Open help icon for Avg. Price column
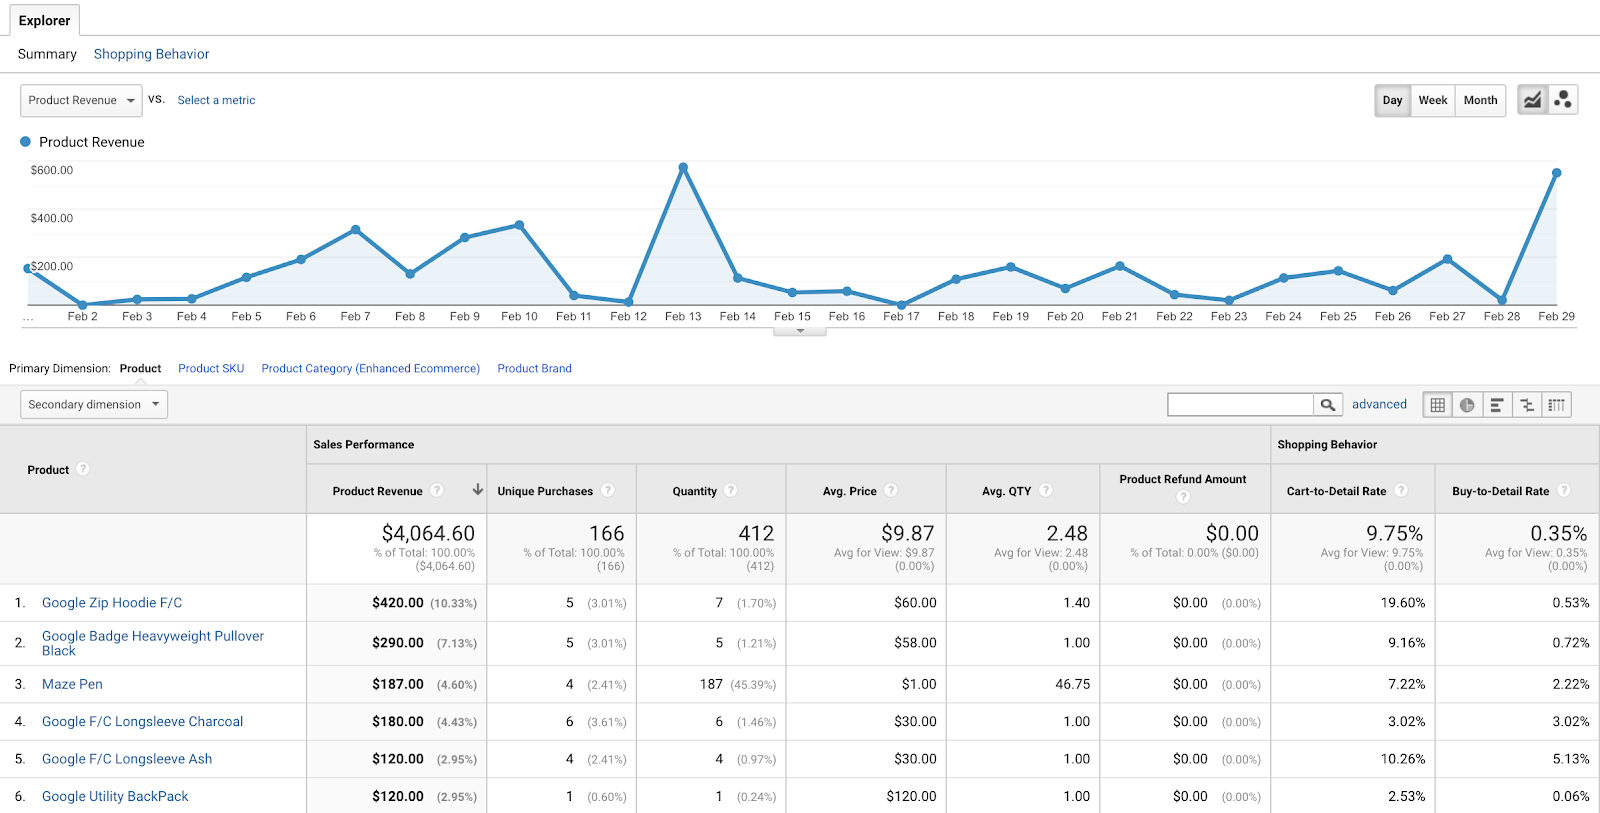Image resolution: width=1600 pixels, height=813 pixels. tap(891, 490)
